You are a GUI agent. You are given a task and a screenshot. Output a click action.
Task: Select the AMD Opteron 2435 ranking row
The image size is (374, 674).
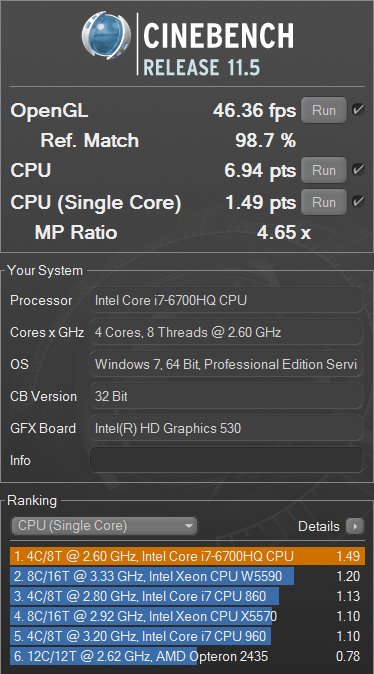pyautogui.click(x=187, y=656)
